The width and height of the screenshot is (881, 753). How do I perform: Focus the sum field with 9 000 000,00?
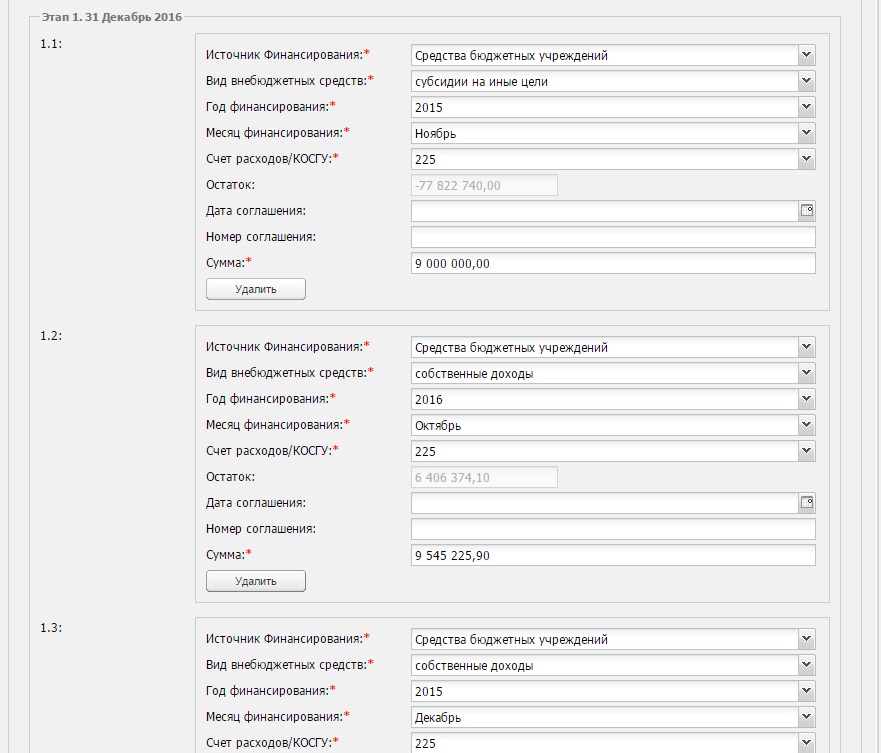pyautogui.click(x=613, y=263)
